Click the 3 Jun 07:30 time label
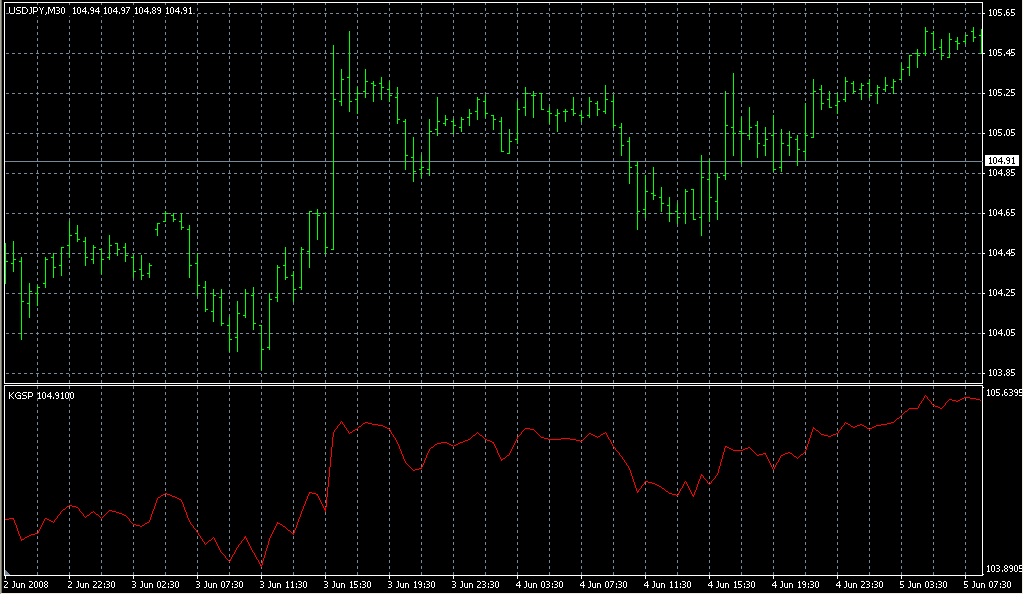This screenshot has width=1024, height=594. (x=220, y=584)
